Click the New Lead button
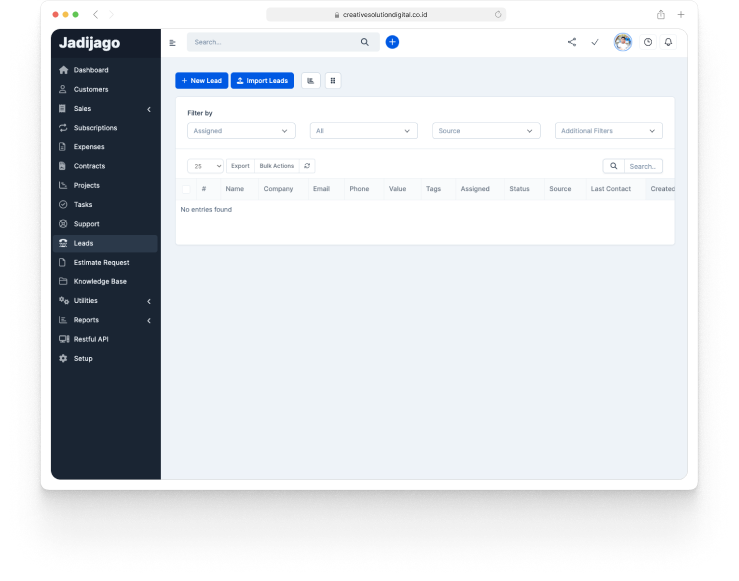The height and width of the screenshot is (581, 739). [x=201, y=81]
